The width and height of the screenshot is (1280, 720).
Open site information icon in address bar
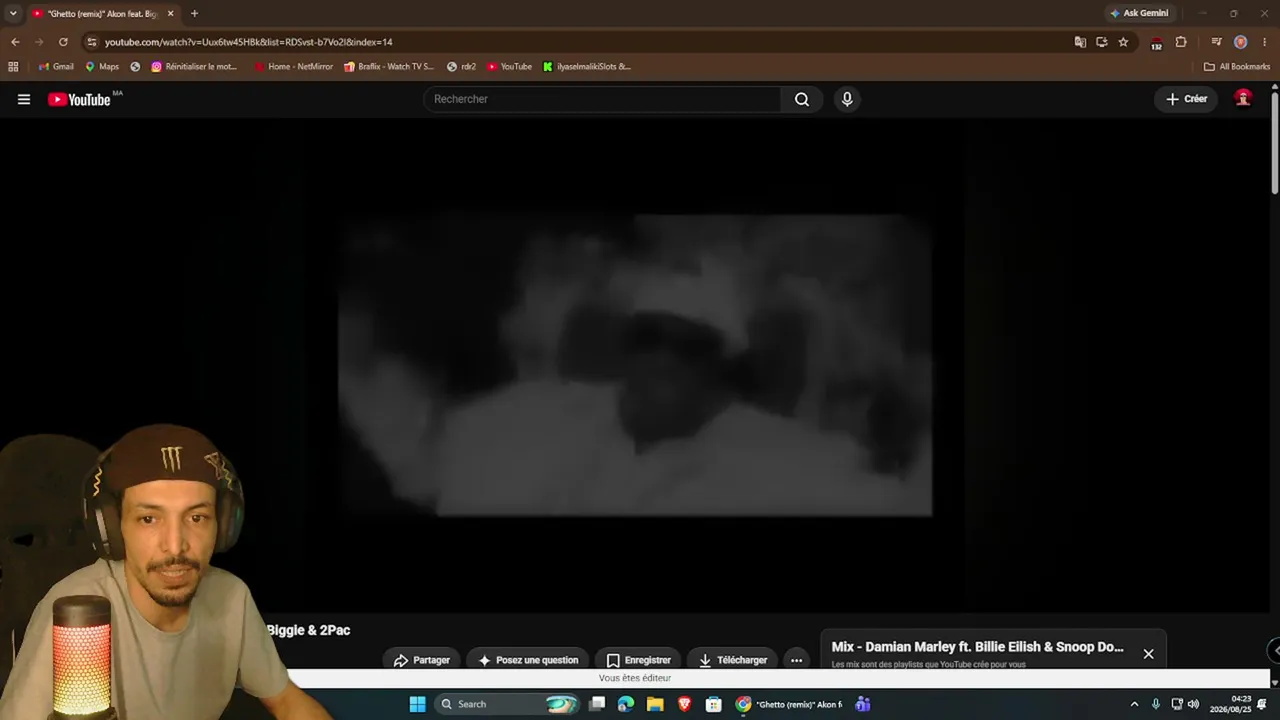click(x=92, y=42)
